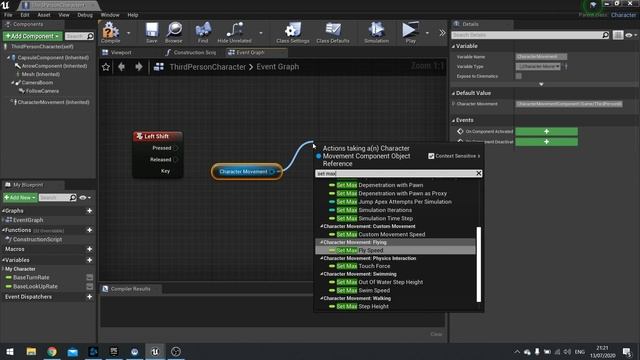This screenshot has height=360, width=640.
Task: Click action list scrollbar
Action: point(479,264)
